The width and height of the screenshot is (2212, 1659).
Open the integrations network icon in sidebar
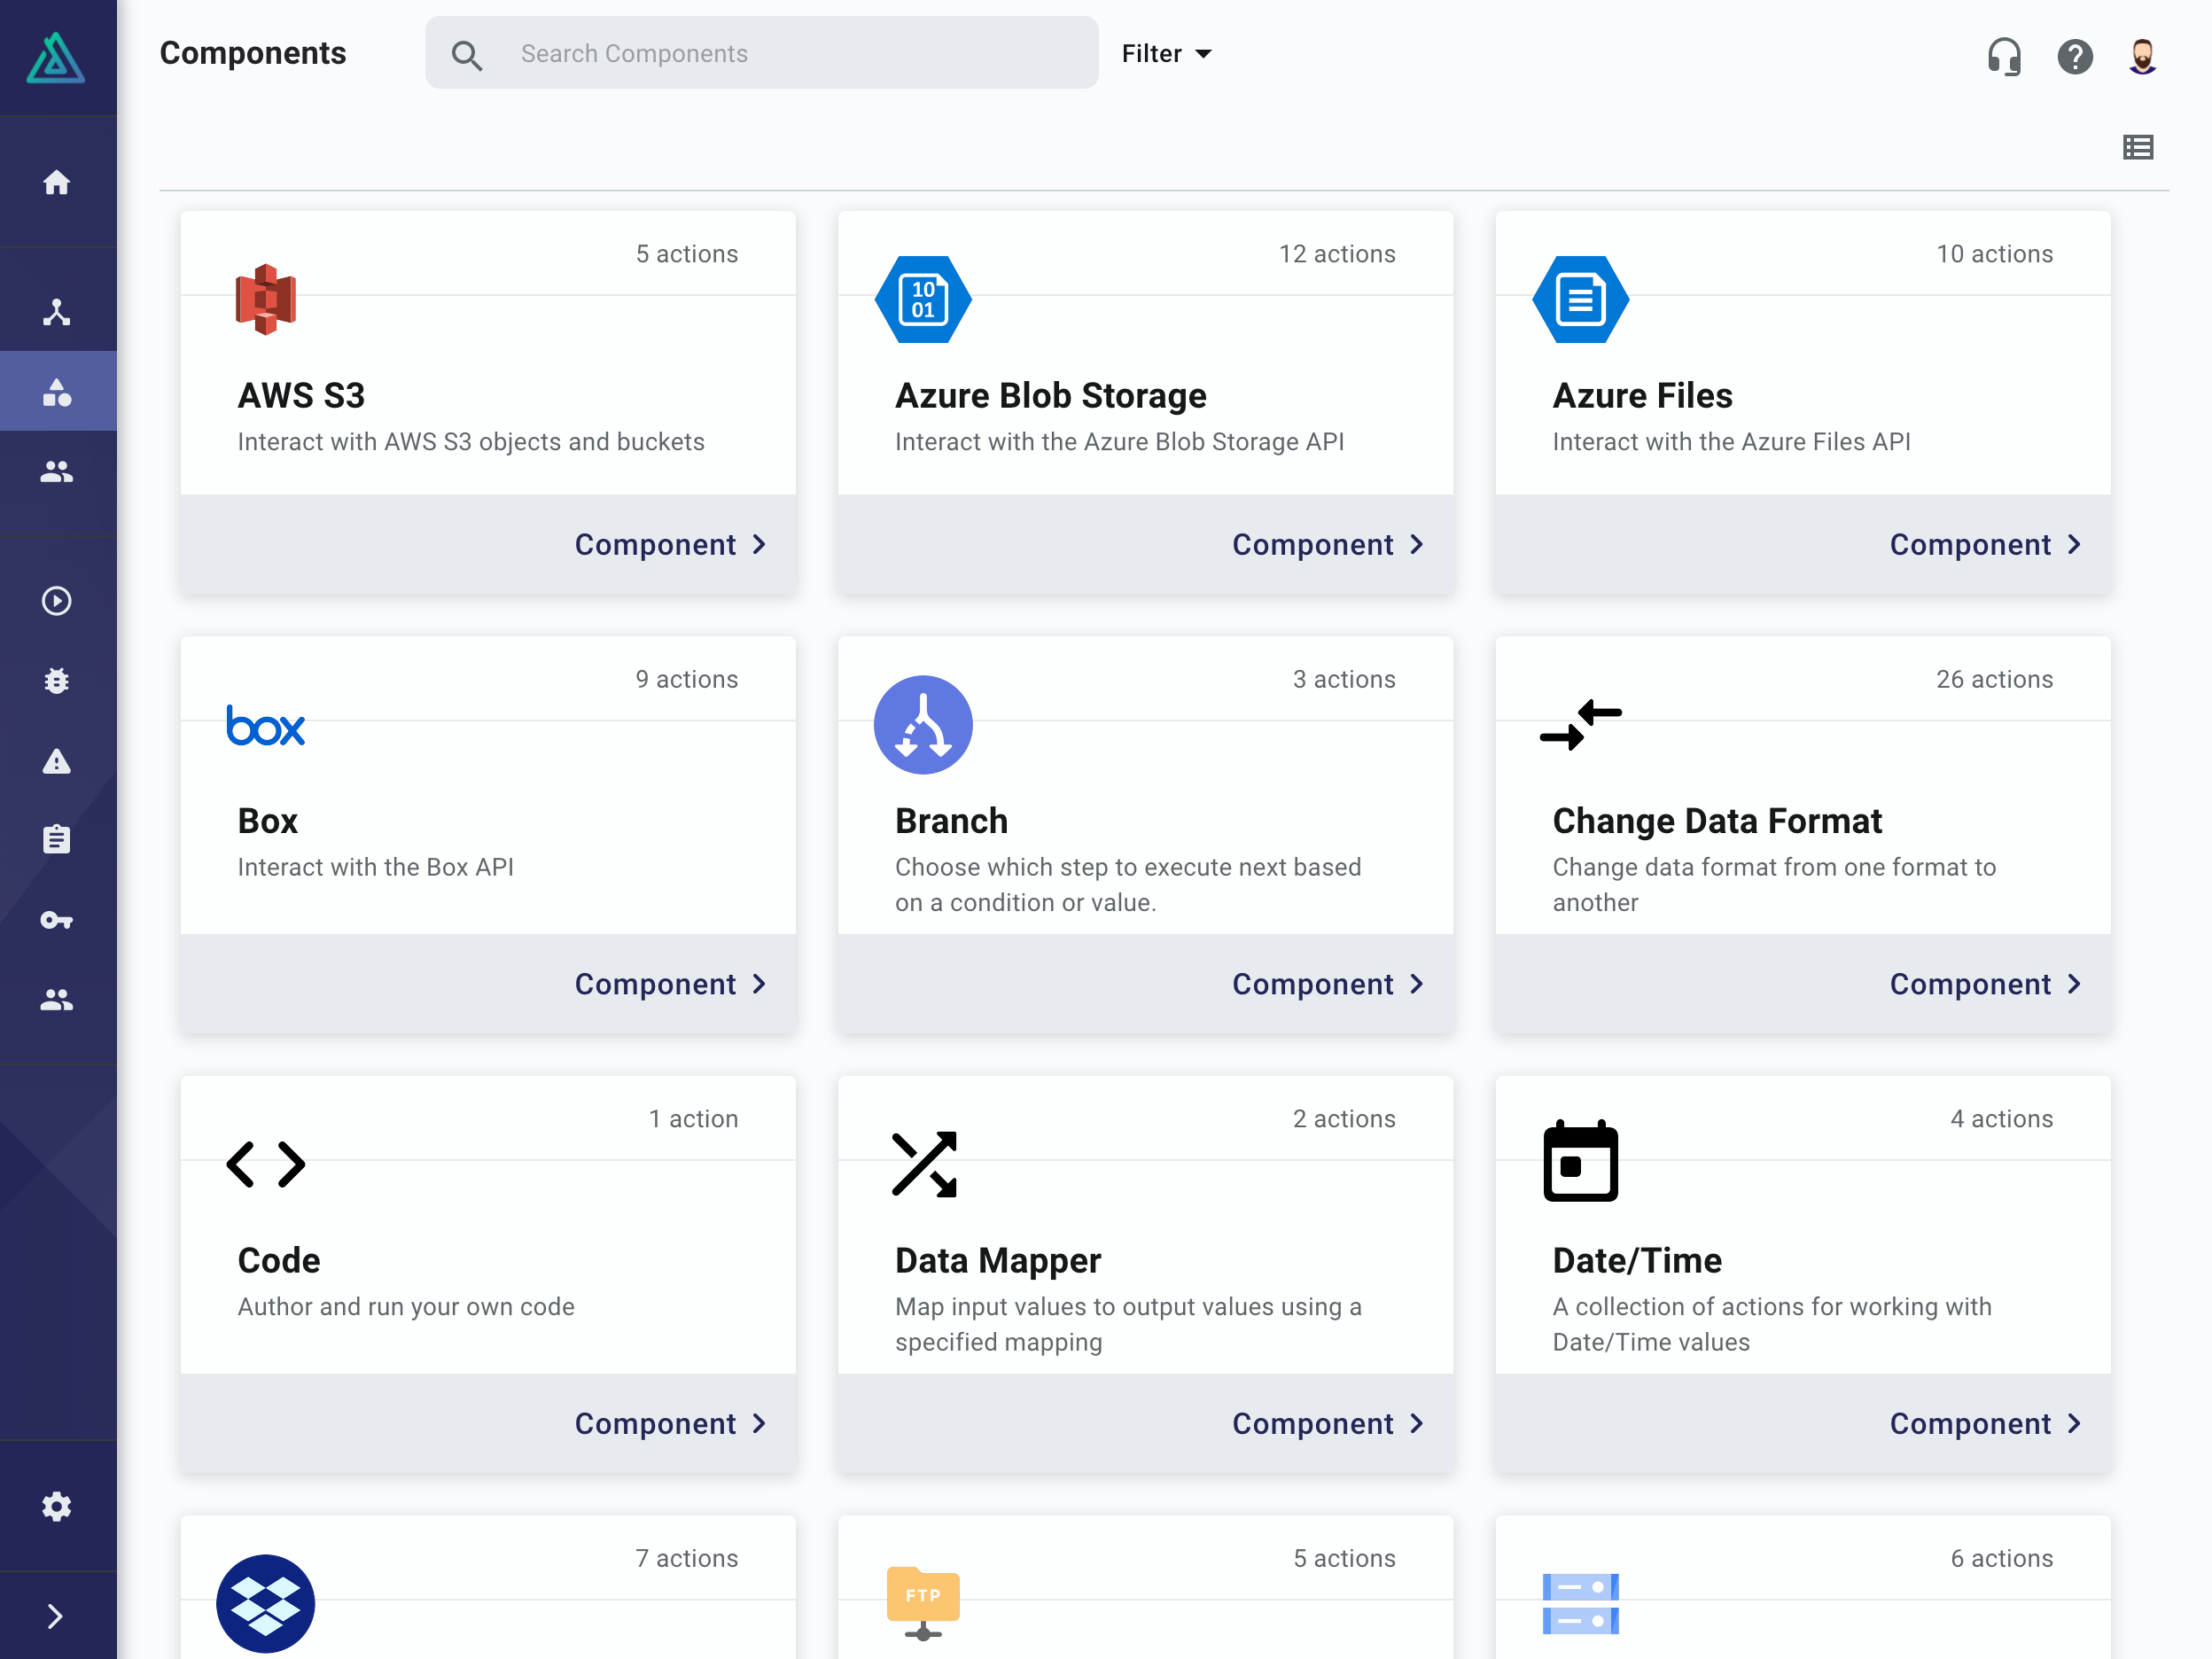coord(57,312)
